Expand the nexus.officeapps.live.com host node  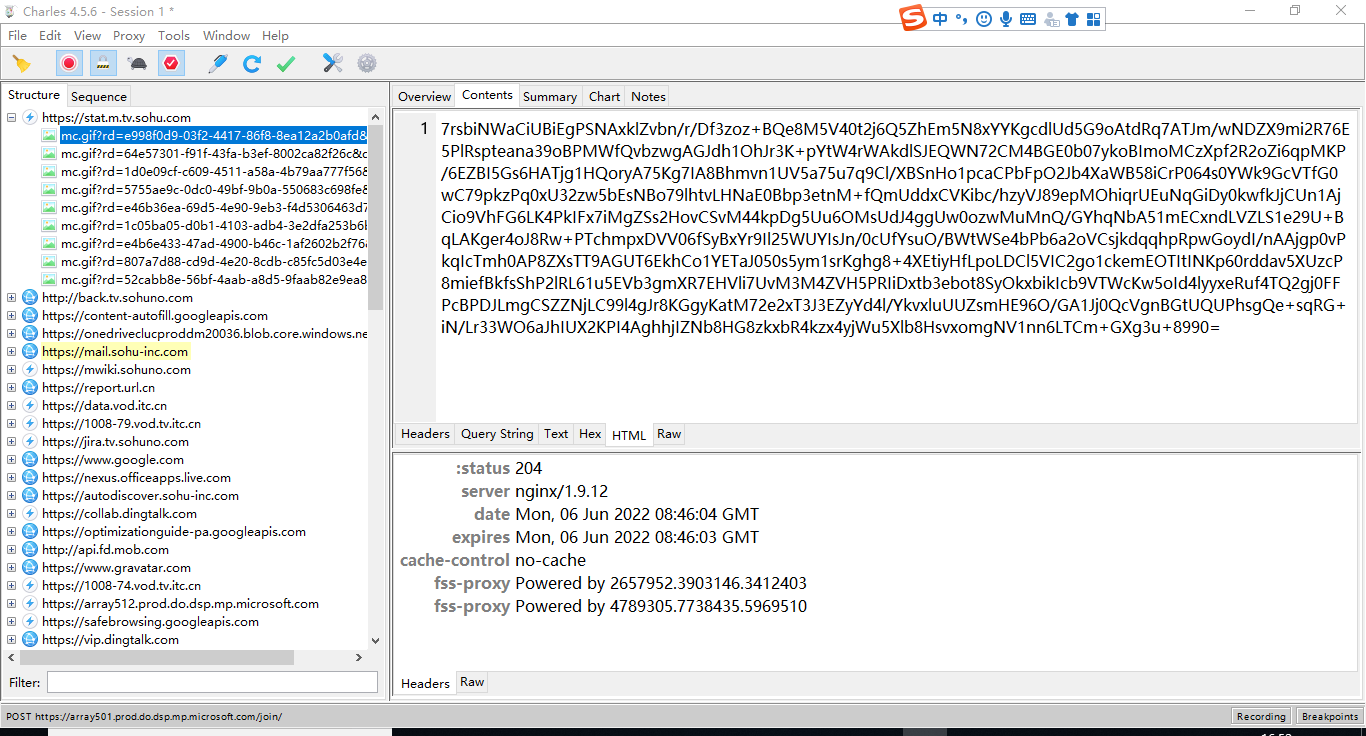tap(12, 477)
